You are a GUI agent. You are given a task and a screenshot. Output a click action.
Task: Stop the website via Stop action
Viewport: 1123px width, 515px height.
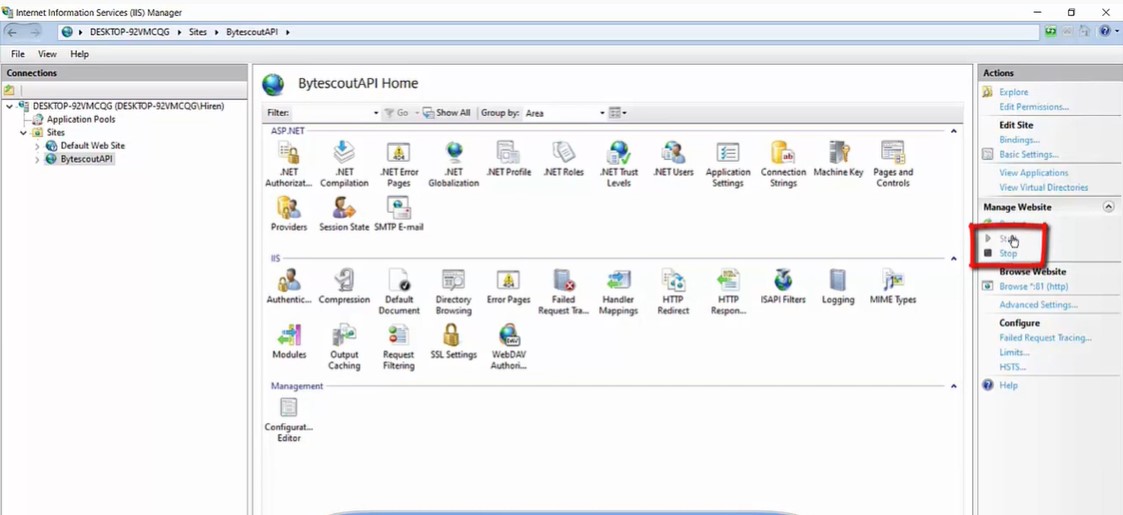1008,254
